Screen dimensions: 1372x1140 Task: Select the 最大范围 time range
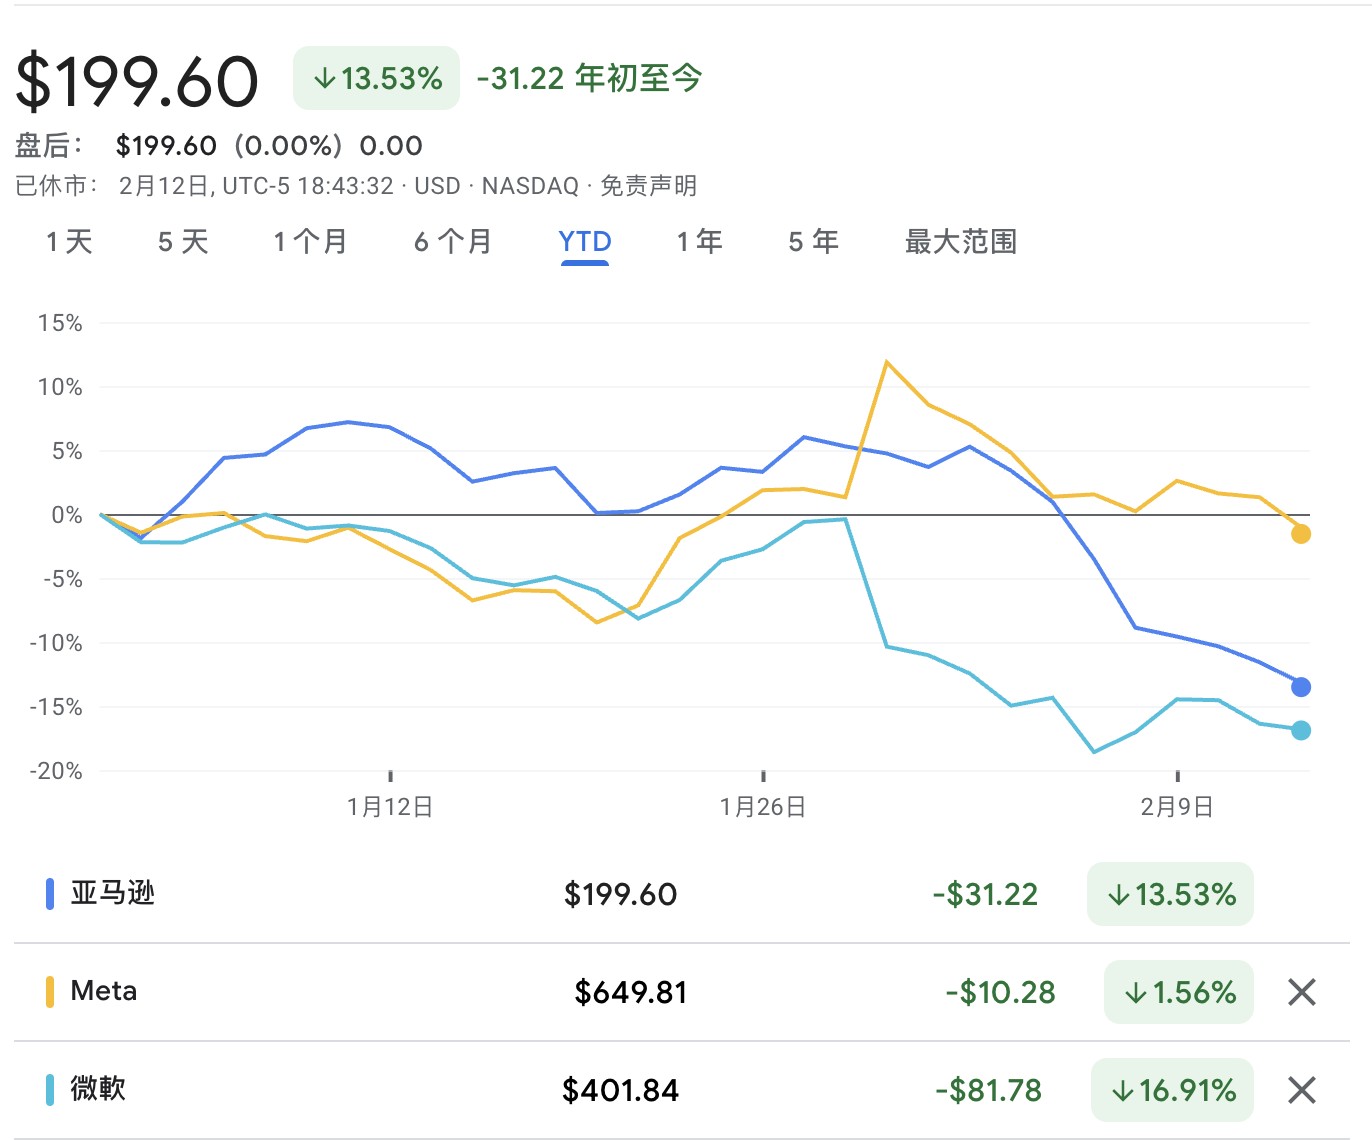tap(960, 242)
